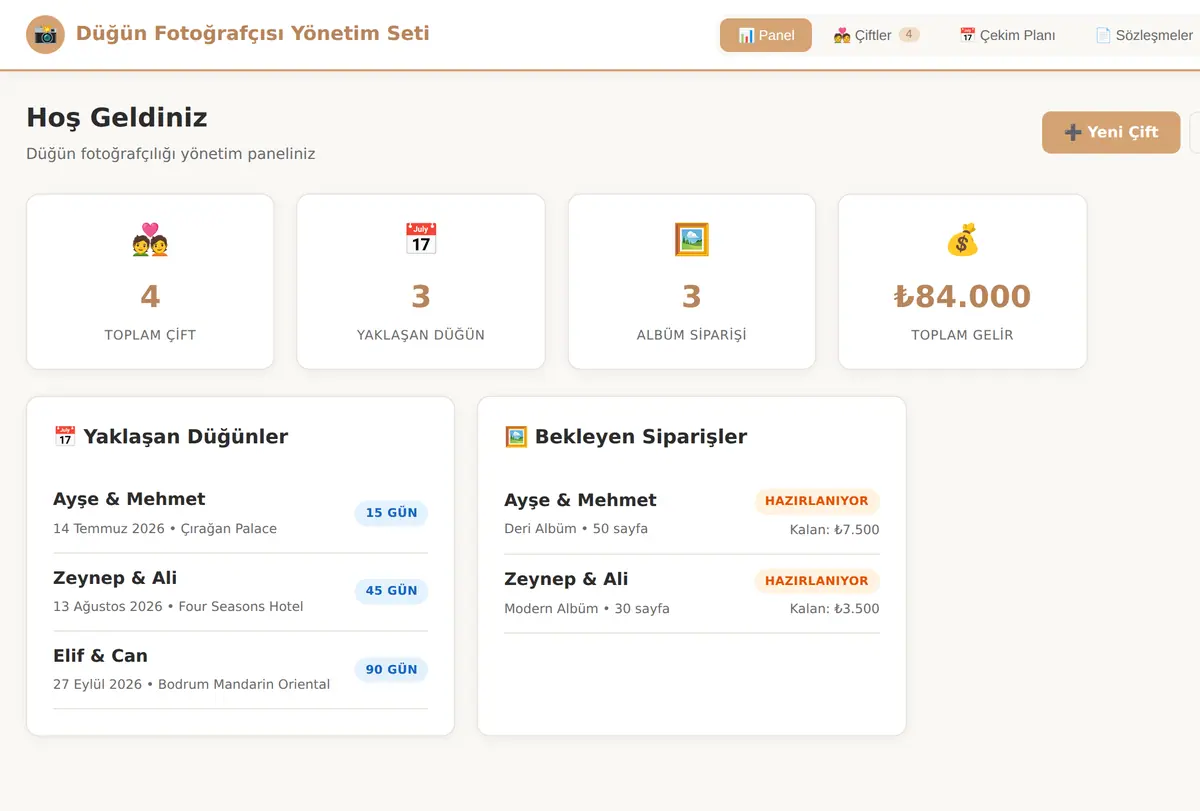This screenshot has height=811, width=1200.
Task: Click the '14 Temmuz 2026 • Çırağan Palace' text
Action: pyautogui.click(x=165, y=528)
